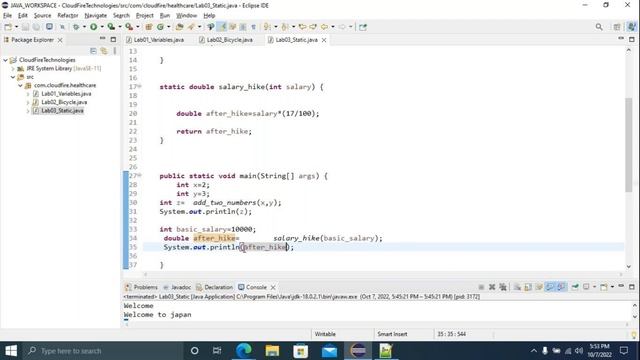The width and height of the screenshot is (640, 360).
Task: Click the New Java Package icon
Action: click(149, 27)
